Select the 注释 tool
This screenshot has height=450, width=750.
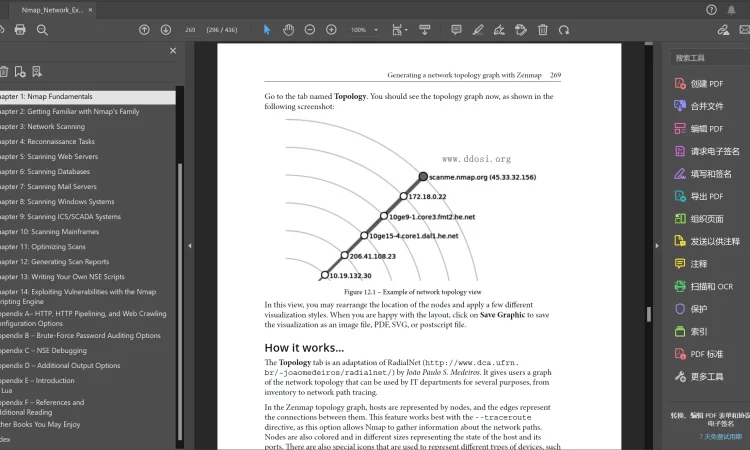click(x=691, y=263)
